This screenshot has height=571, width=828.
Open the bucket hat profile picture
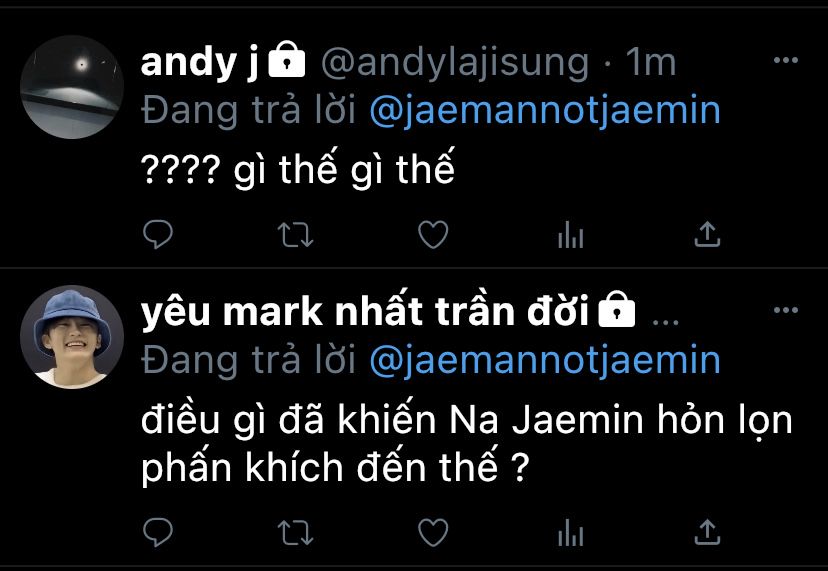(x=72, y=337)
